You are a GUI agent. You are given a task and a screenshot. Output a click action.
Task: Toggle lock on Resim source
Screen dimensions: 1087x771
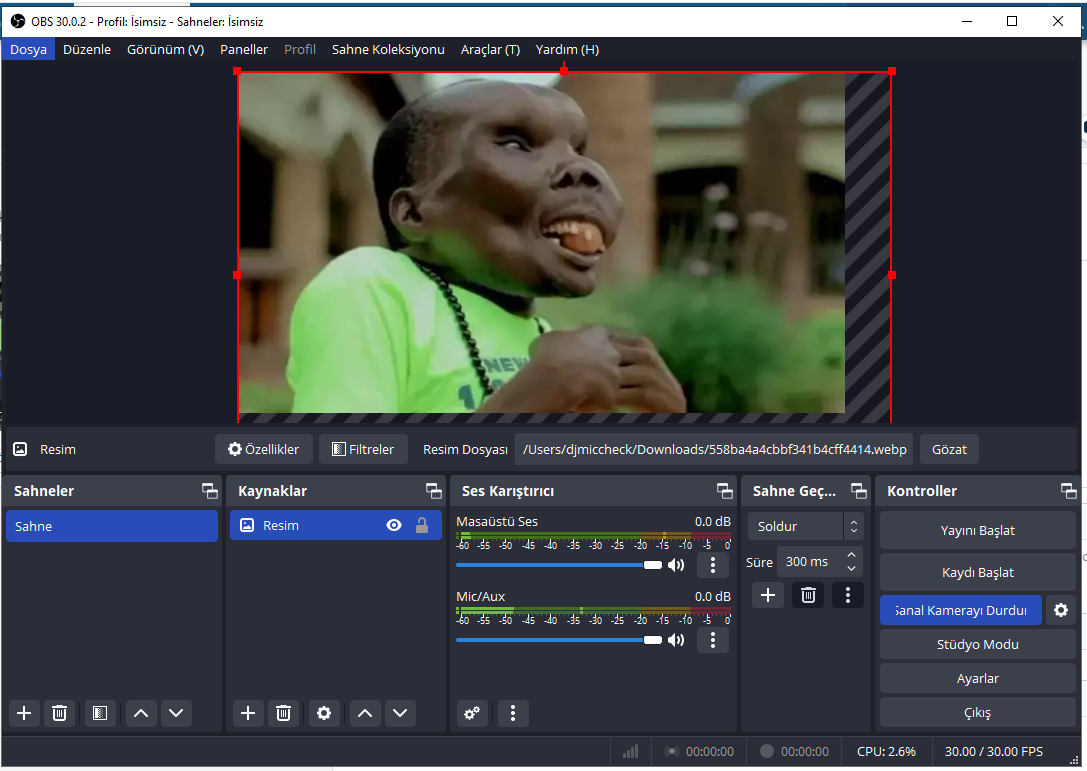[x=422, y=526]
